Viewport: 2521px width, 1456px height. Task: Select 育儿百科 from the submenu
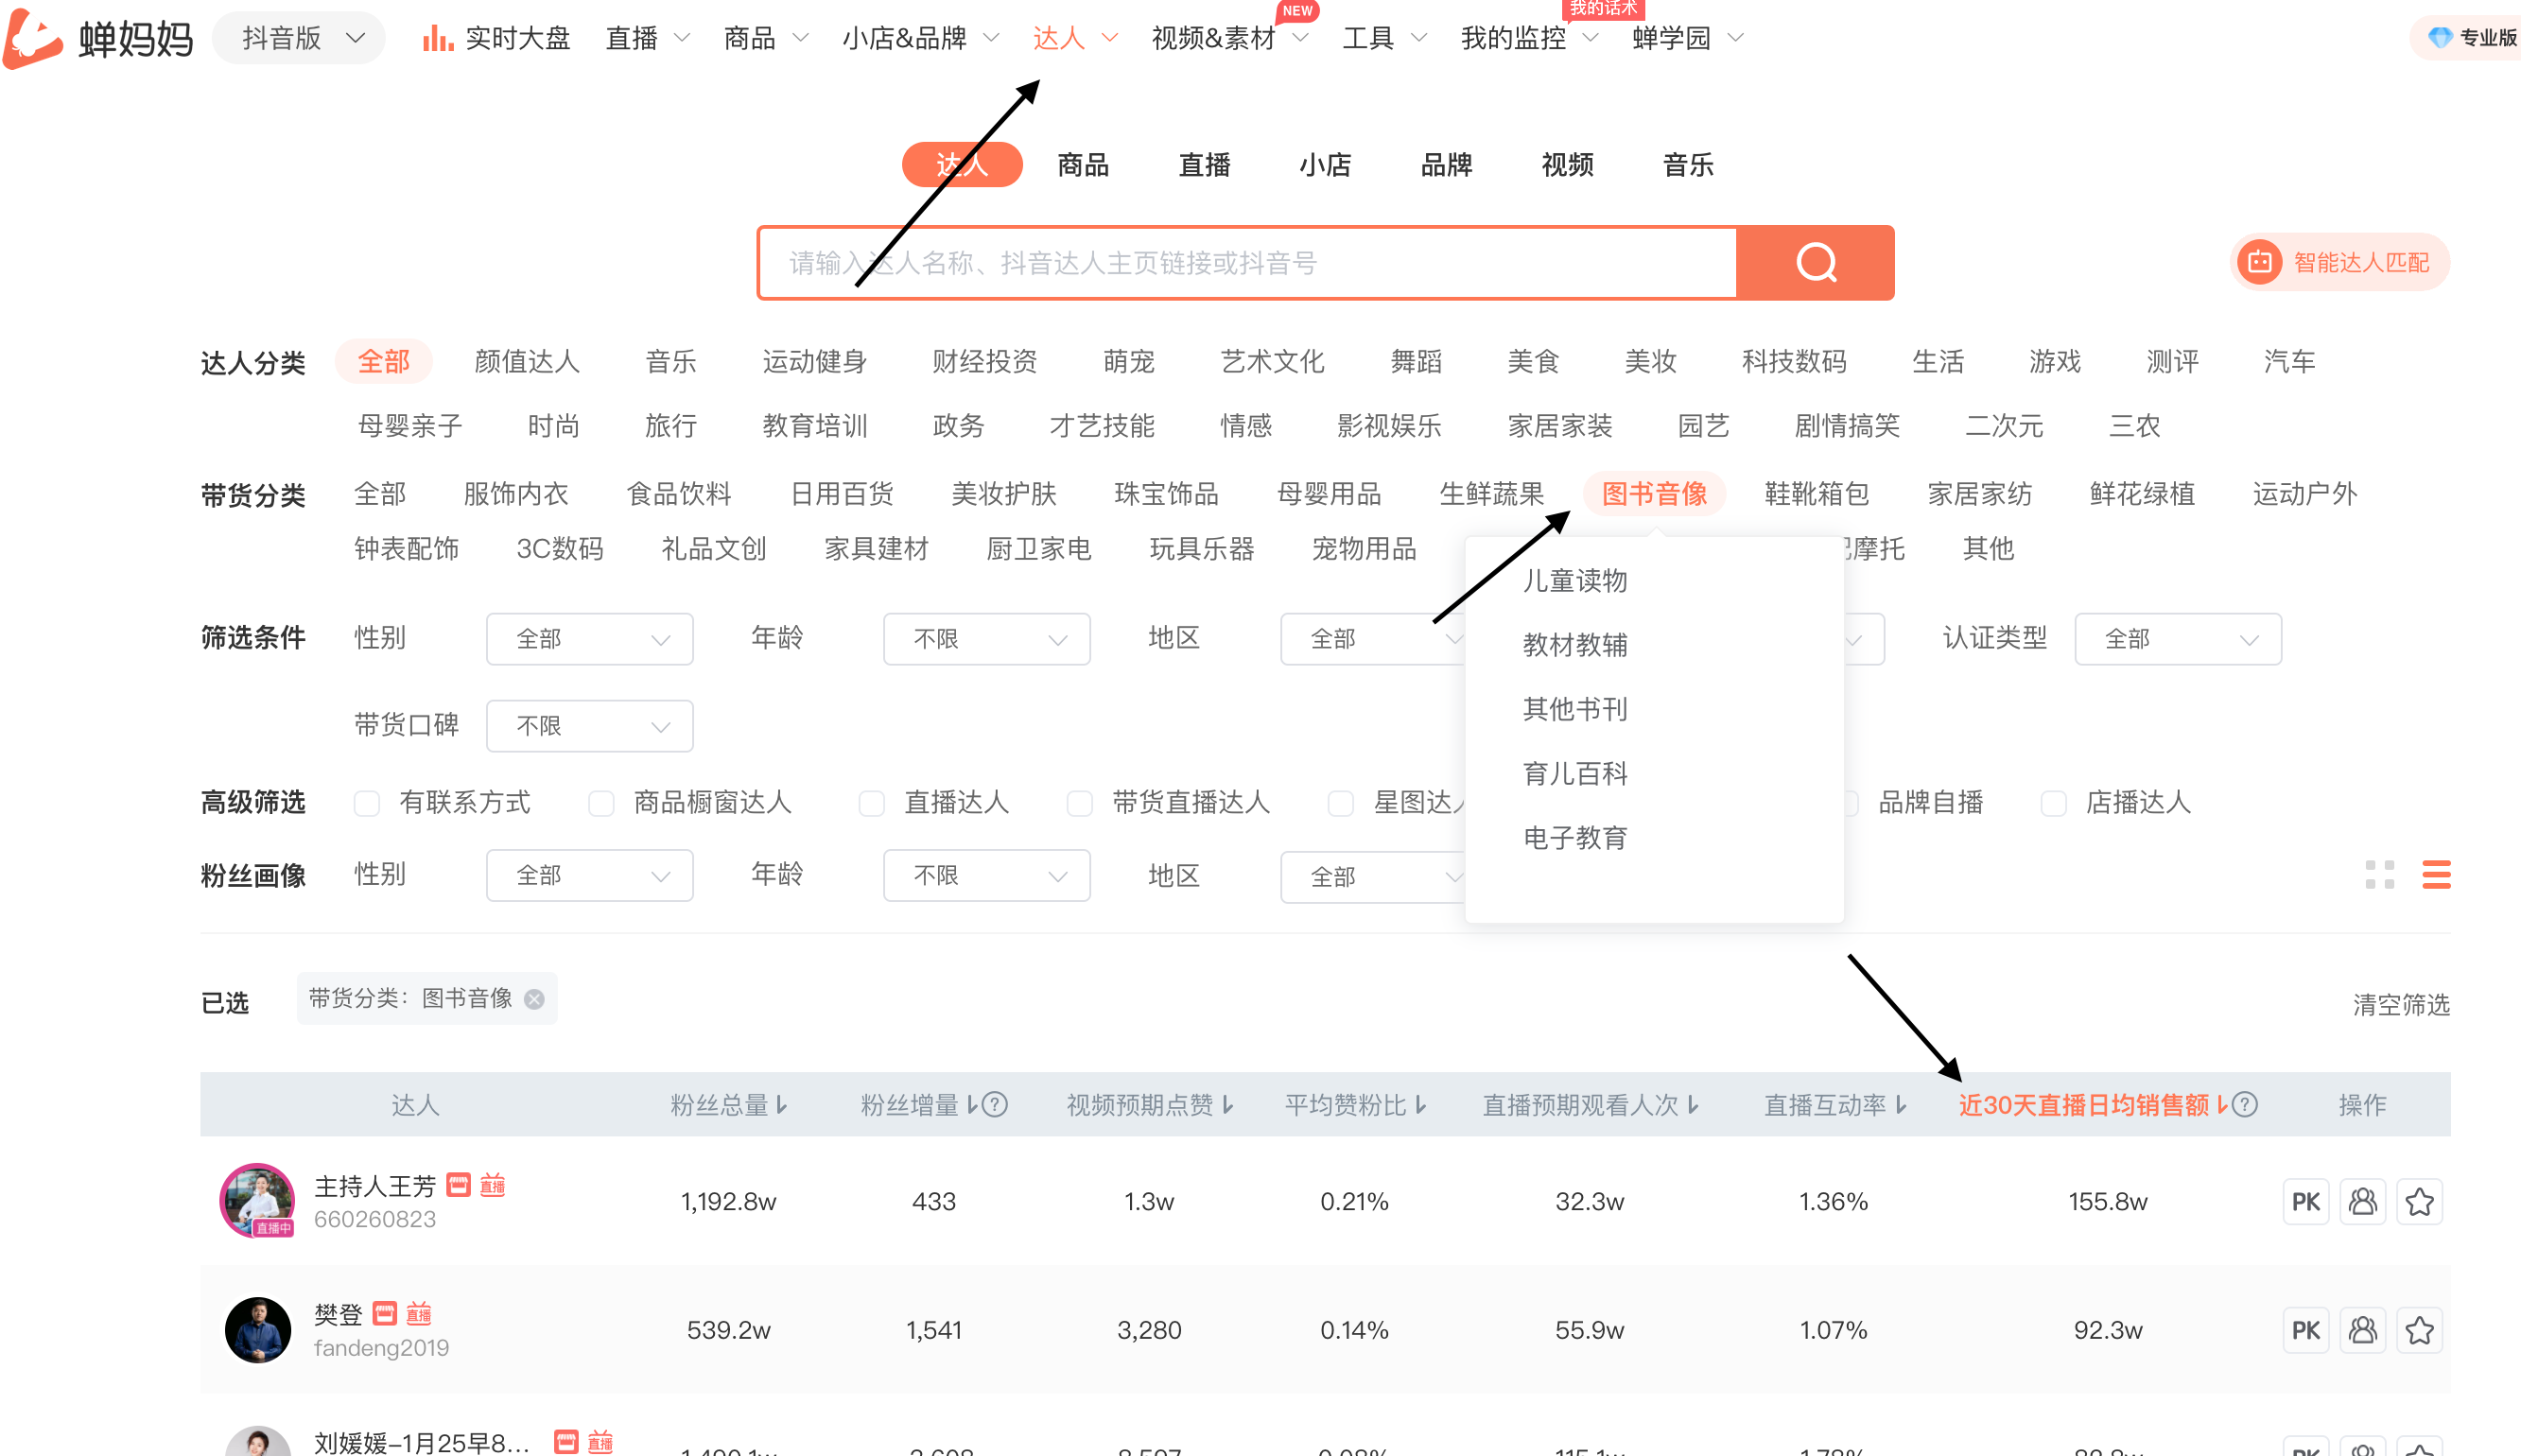coord(1575,774)
